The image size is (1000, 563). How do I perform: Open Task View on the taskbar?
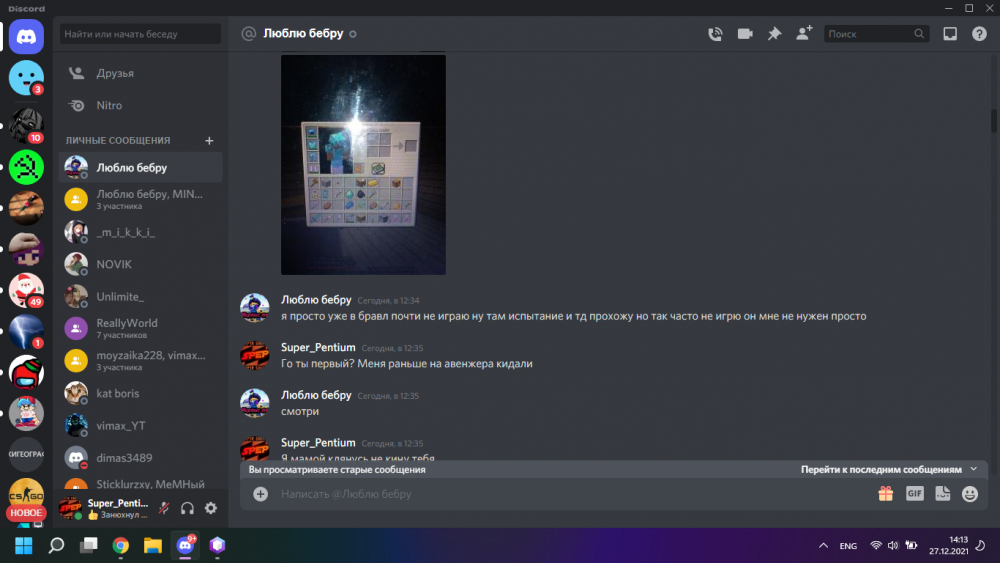[88, 546]
